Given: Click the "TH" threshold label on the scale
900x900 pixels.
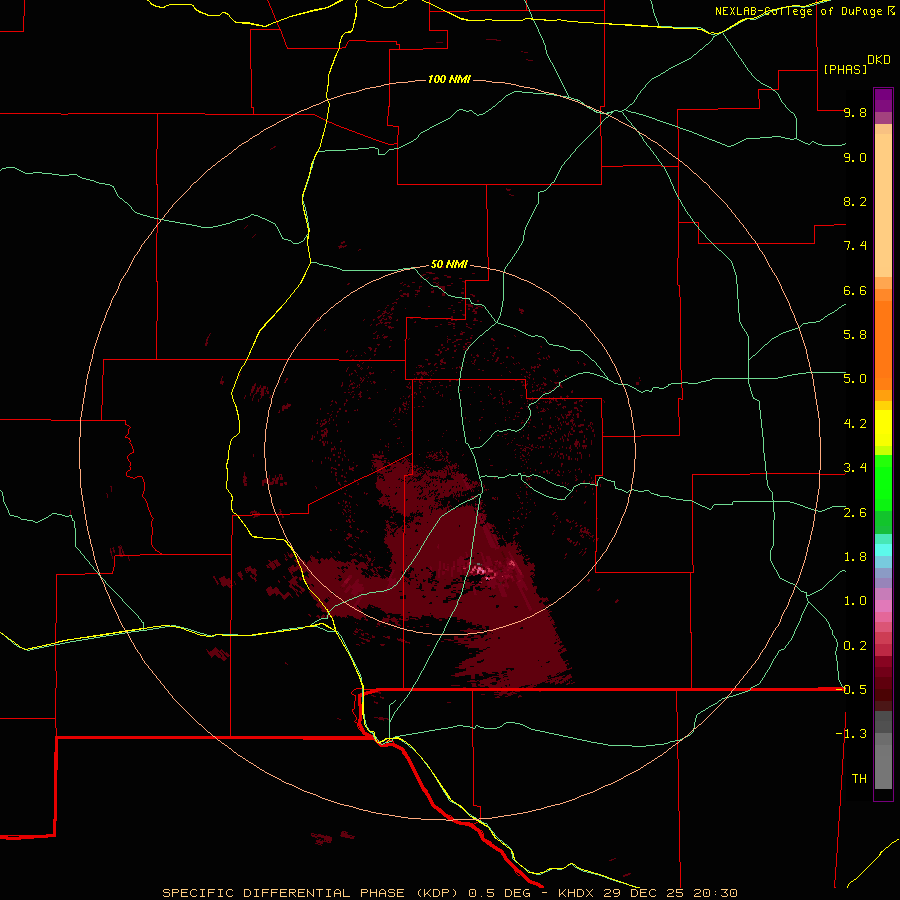Looking at the screenshot, I should [x=859, y=779].
